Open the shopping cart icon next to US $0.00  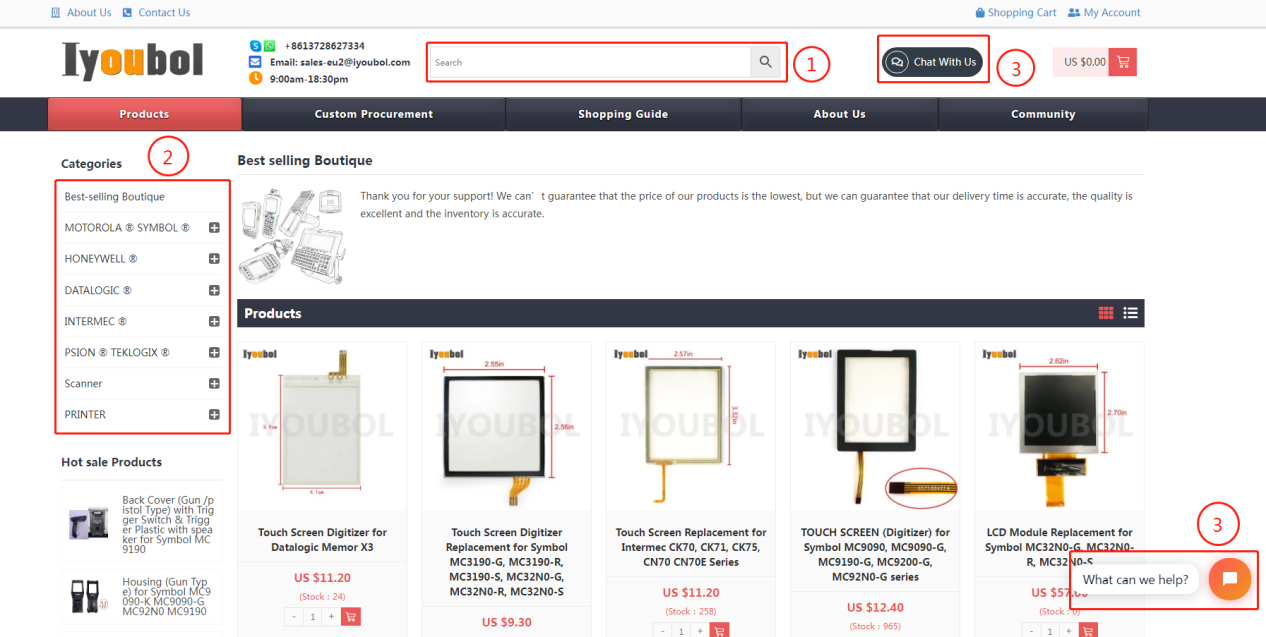pos(1123,62)
